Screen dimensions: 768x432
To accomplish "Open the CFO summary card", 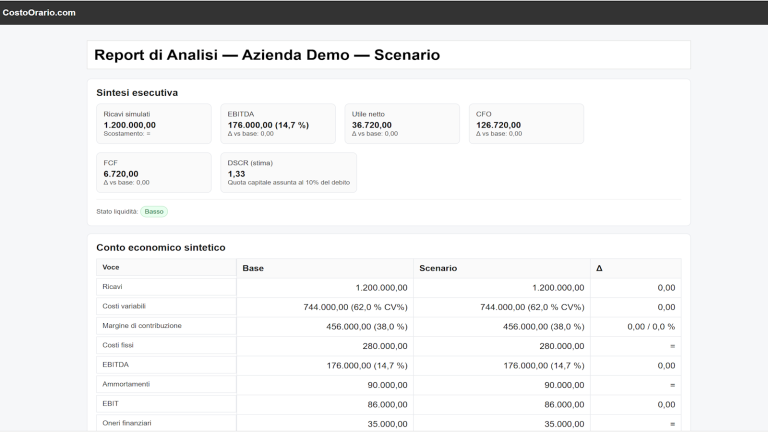I will click(525, 123).
